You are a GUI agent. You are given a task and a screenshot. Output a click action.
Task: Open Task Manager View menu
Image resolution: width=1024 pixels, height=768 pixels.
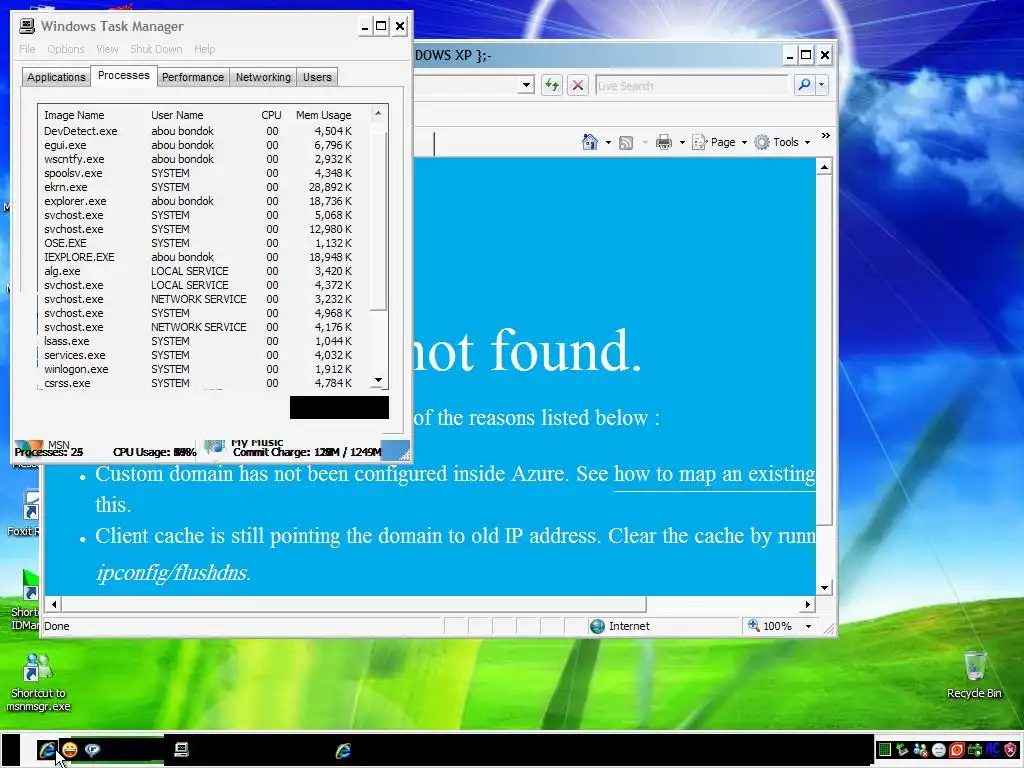click(x=107, y=49)
